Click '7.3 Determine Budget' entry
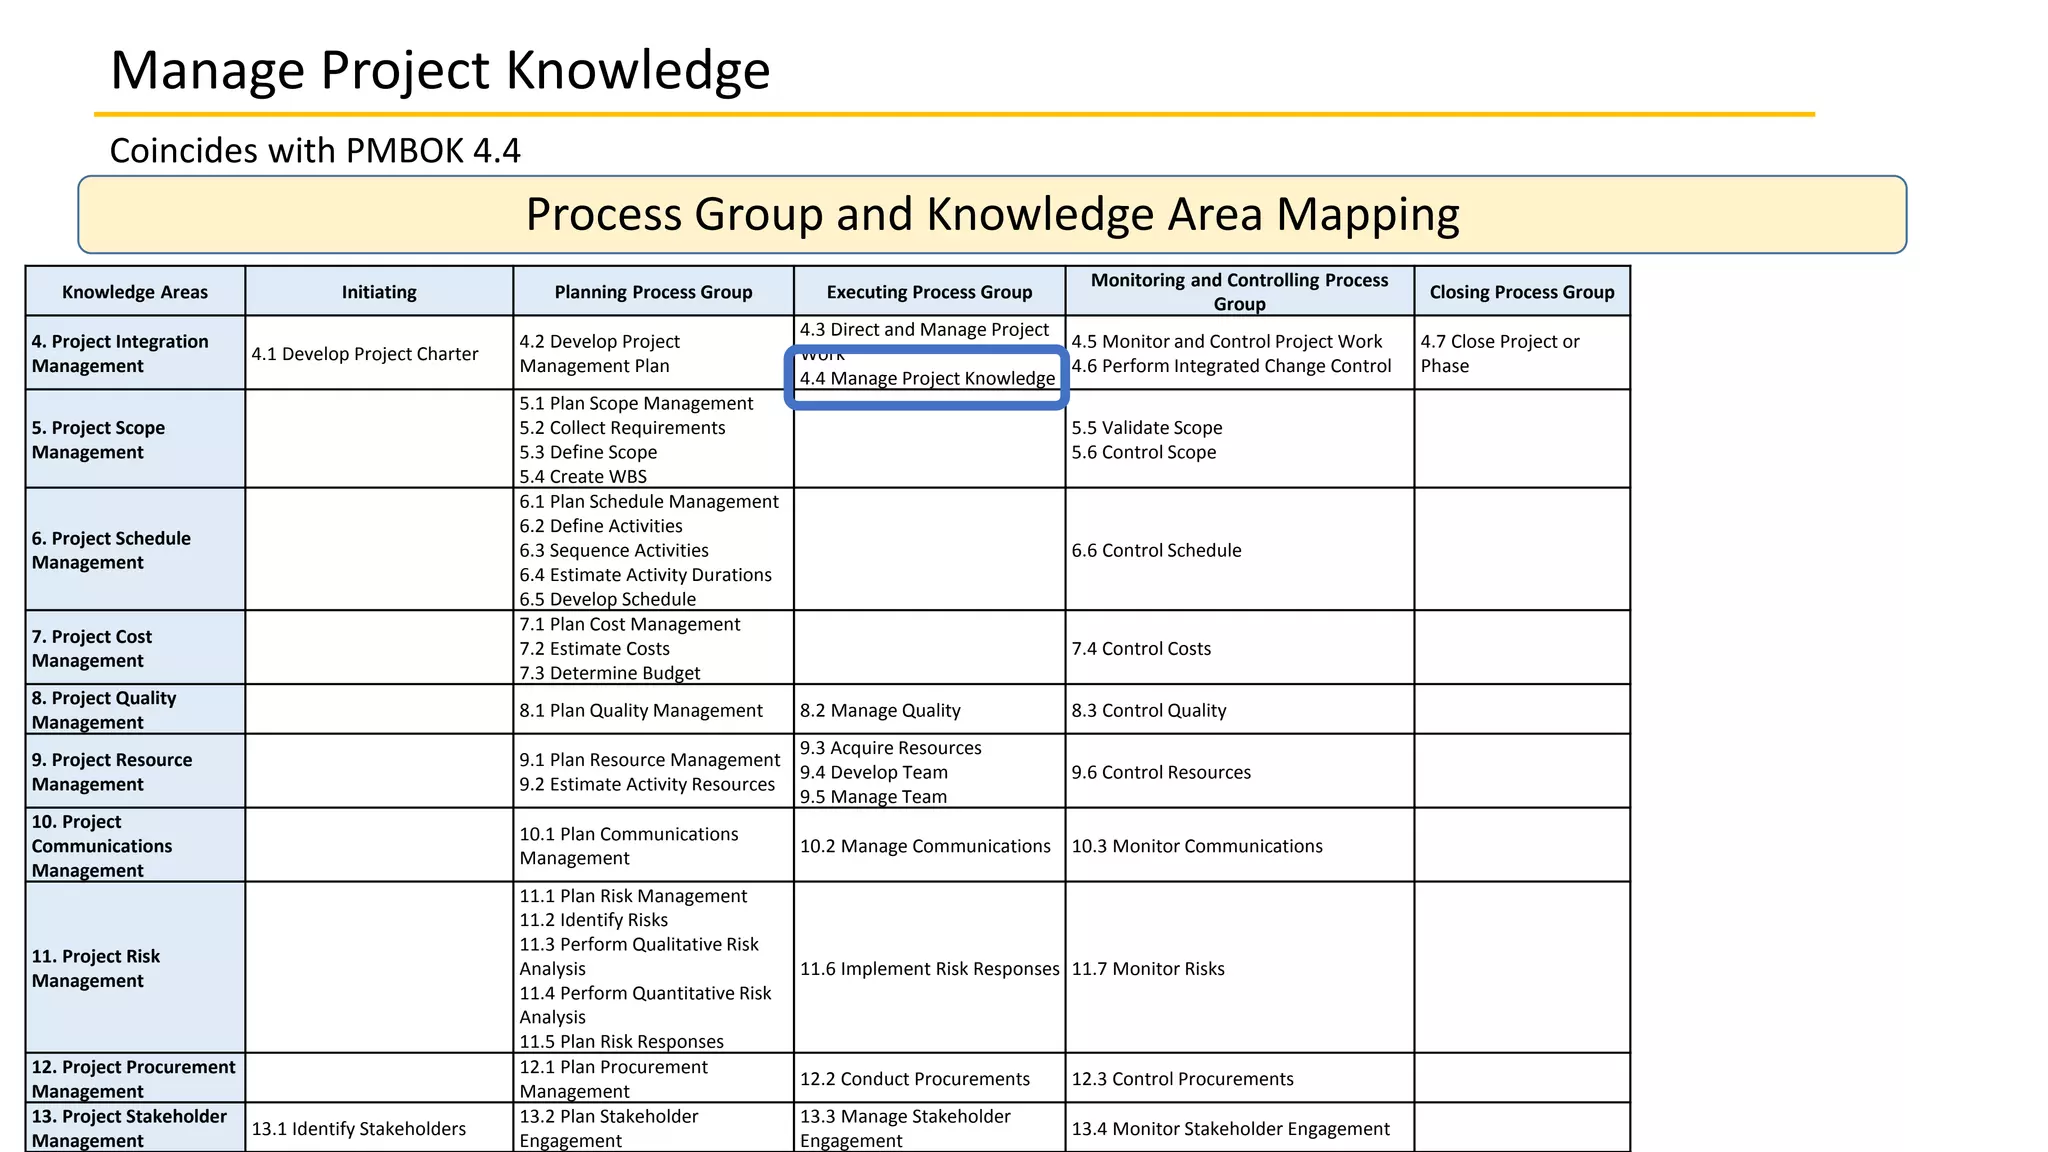This screenshot has height=1152, width=2048. click(610, 673)
